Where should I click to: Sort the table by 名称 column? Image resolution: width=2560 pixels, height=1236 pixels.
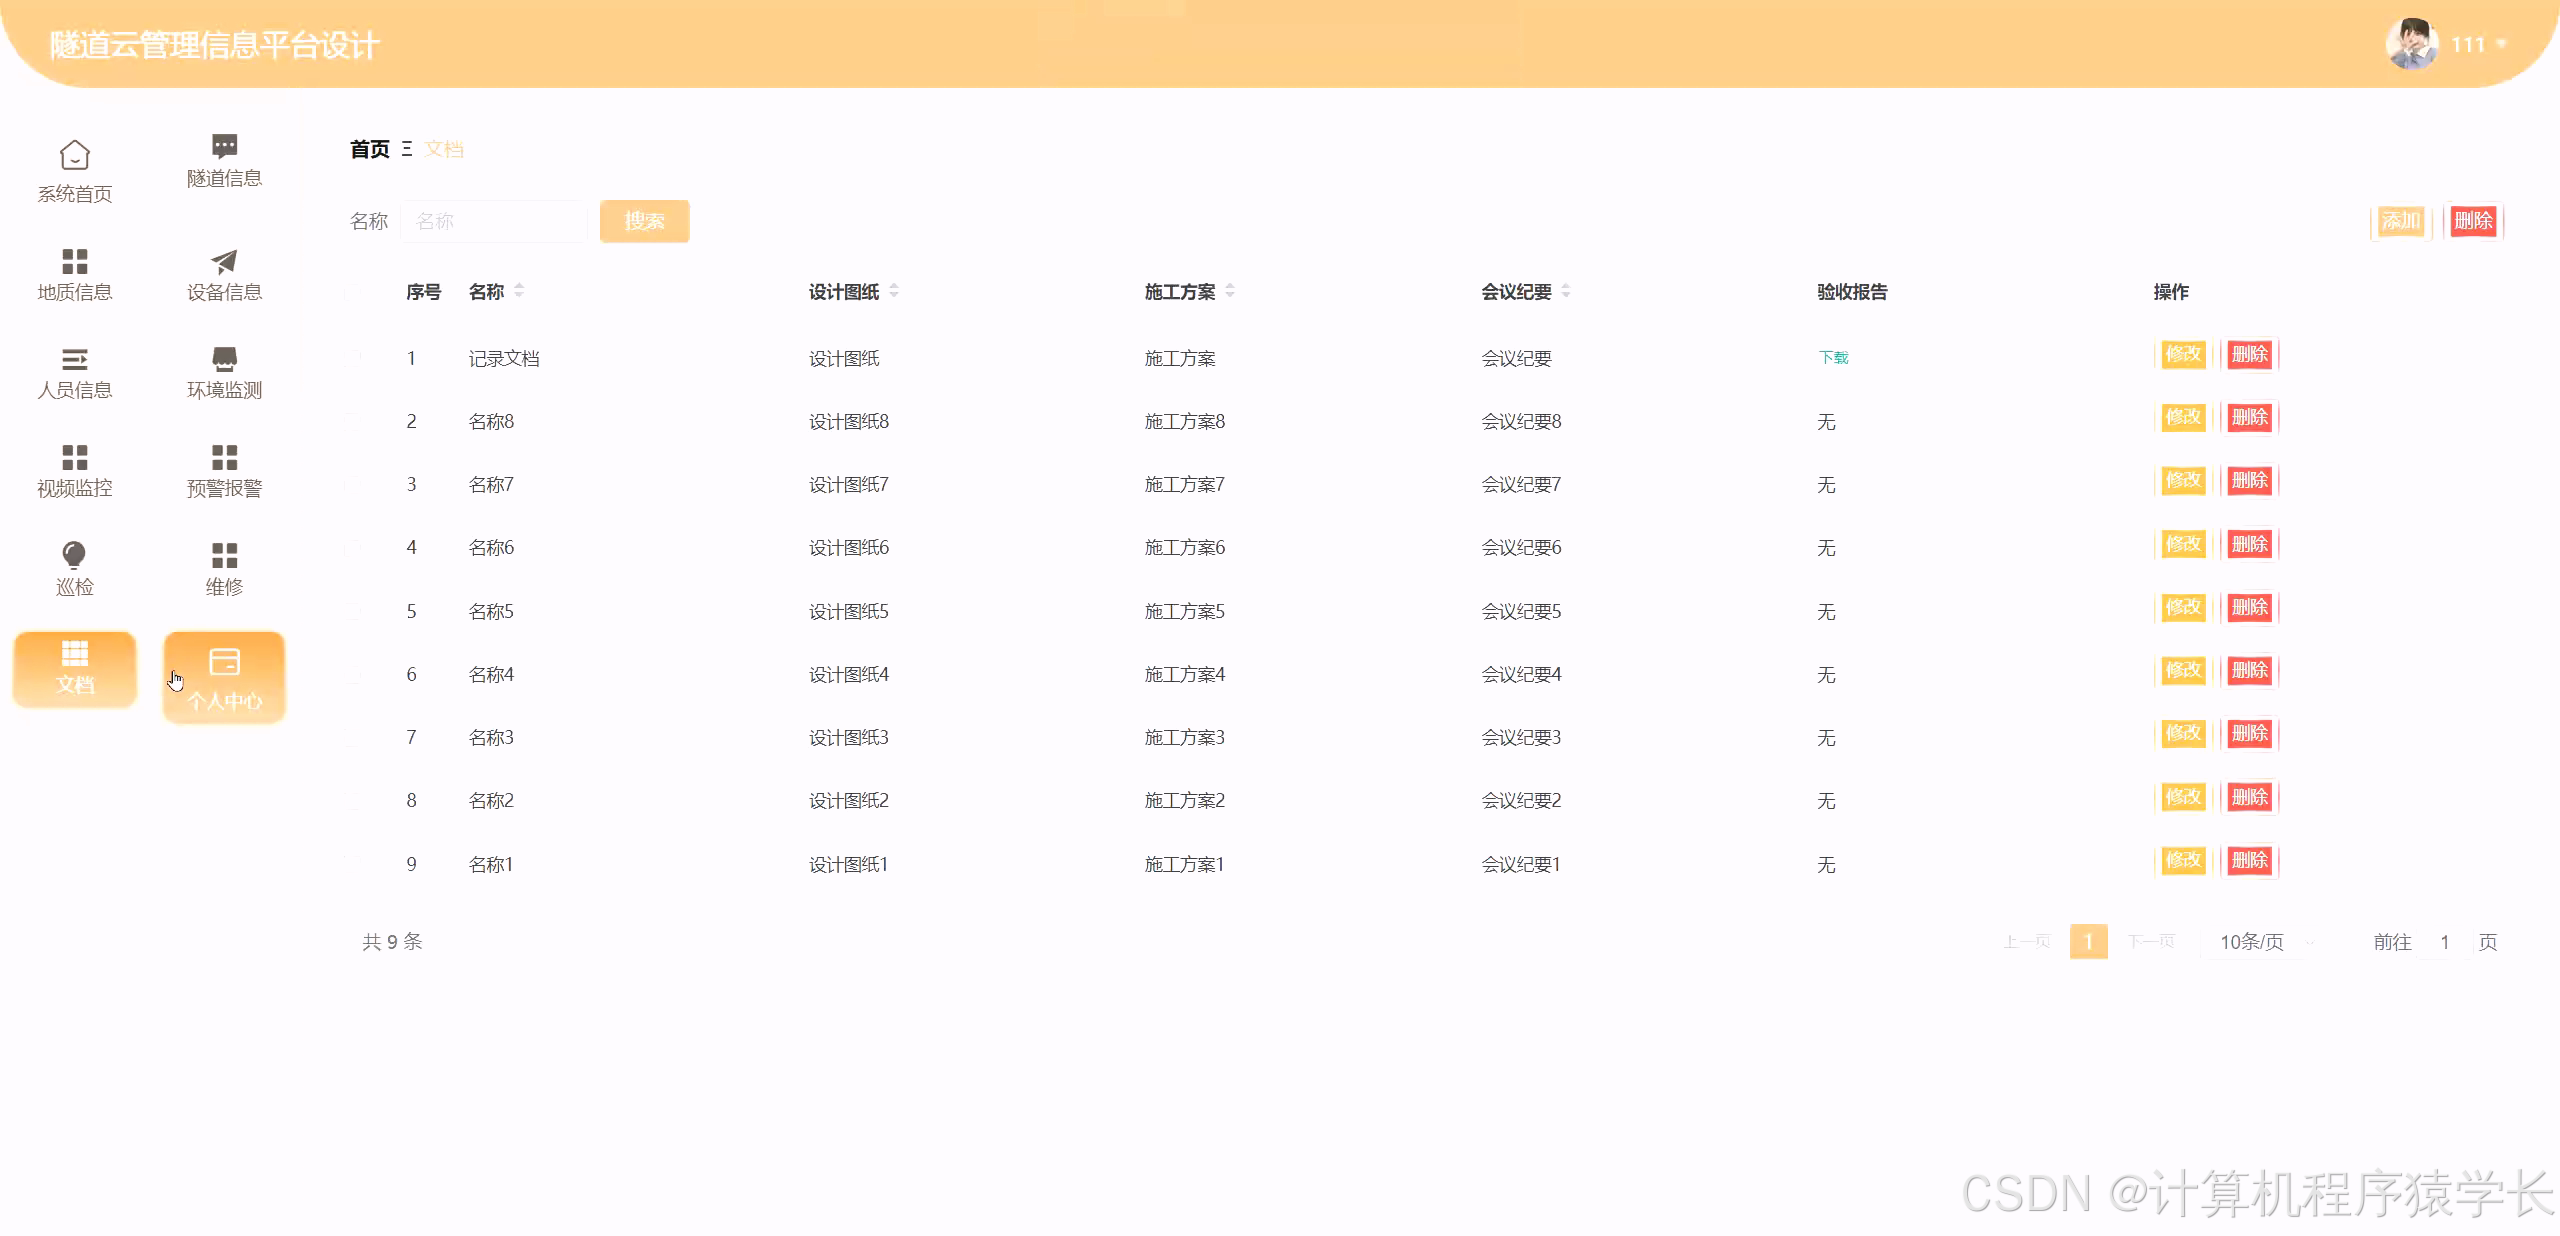[x=519, y=291]
